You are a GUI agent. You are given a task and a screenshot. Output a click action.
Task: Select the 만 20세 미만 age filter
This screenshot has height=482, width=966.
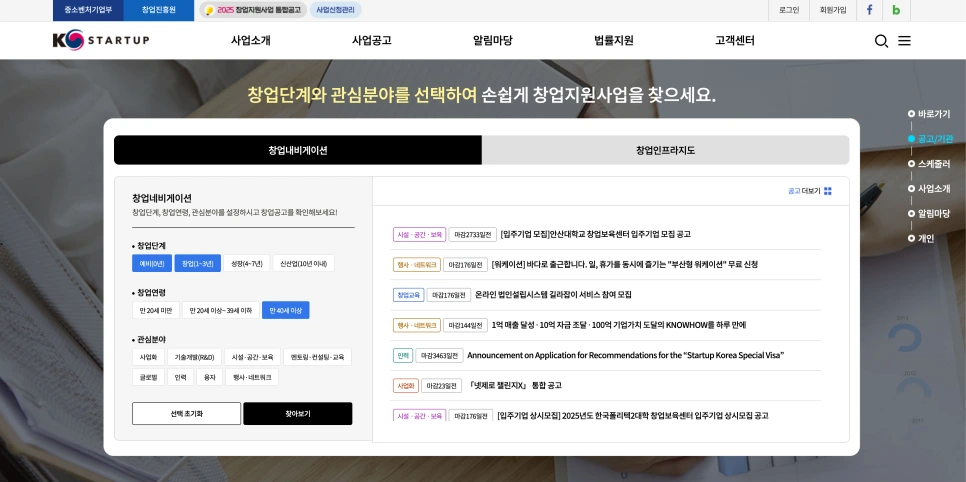click(155, 310)
